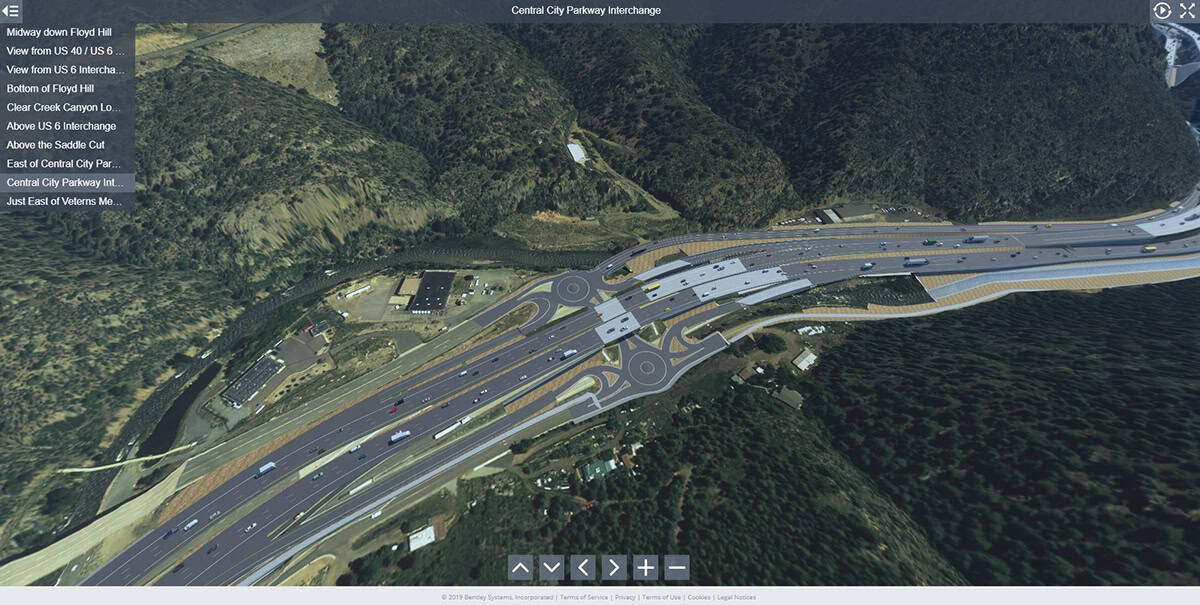
Task: Rotate the view with the right arrow
Action: pyautogui.click(x=614, y=568)
